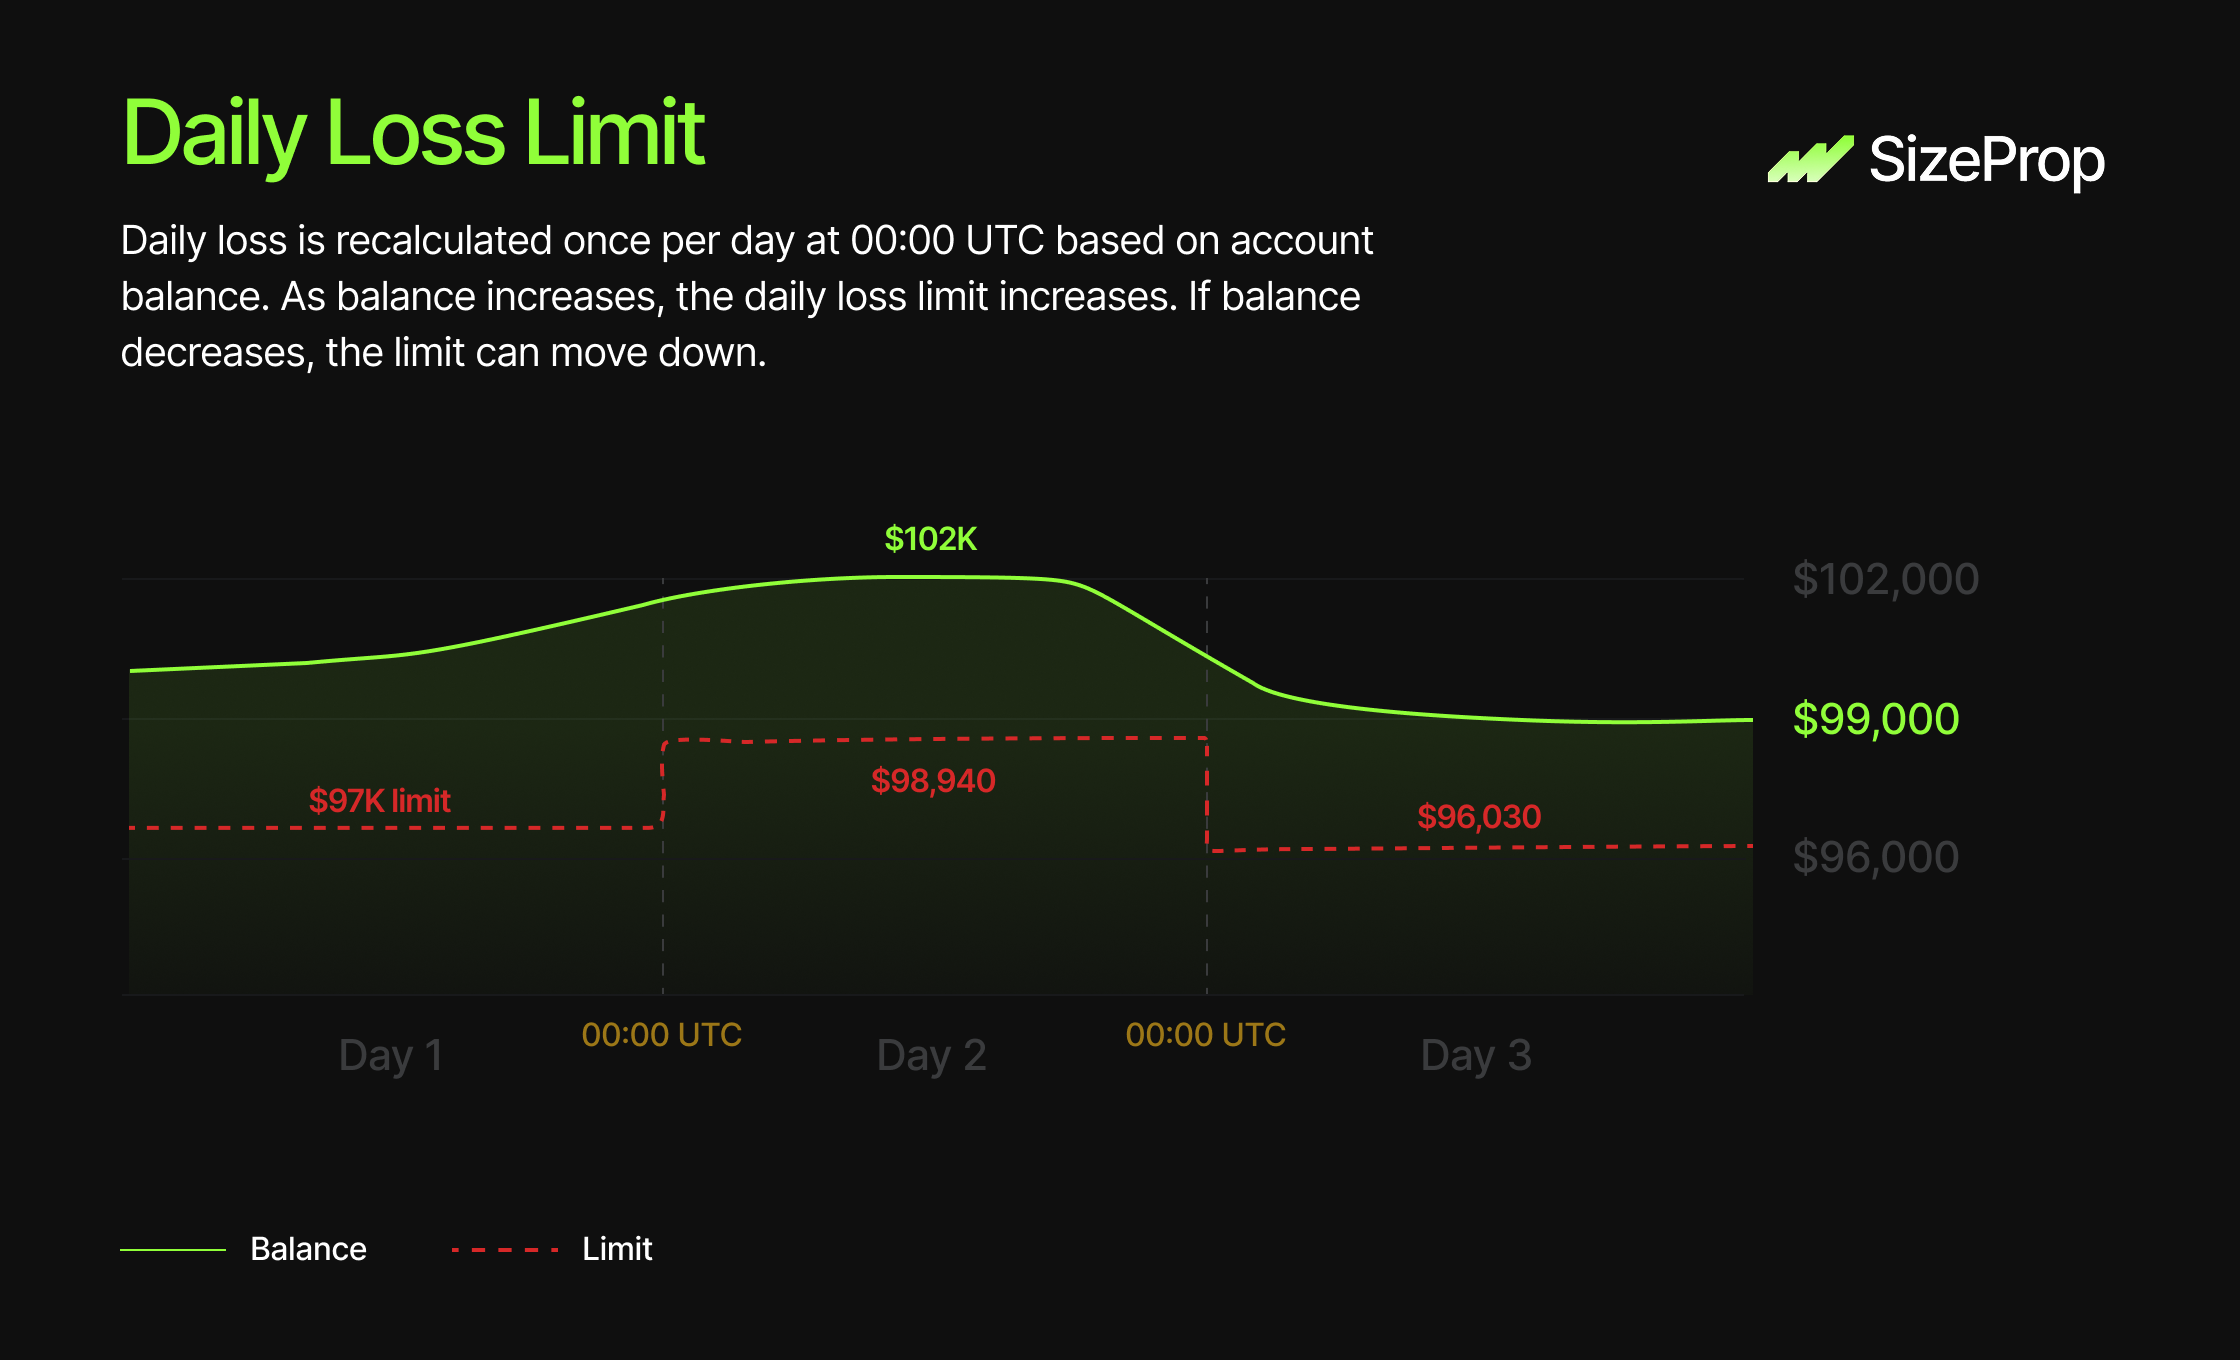Click 00:00 UTC marker between Day 2 and Day 3
This screenshot has height=1360, width=2240.
(1205, 1034)
